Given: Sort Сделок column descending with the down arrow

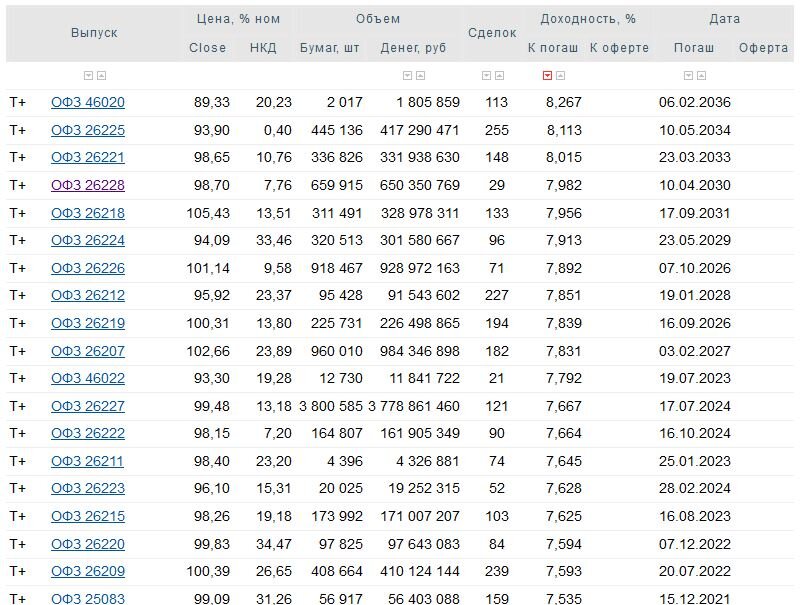Looking at the screenshot, I should [486, 75].
